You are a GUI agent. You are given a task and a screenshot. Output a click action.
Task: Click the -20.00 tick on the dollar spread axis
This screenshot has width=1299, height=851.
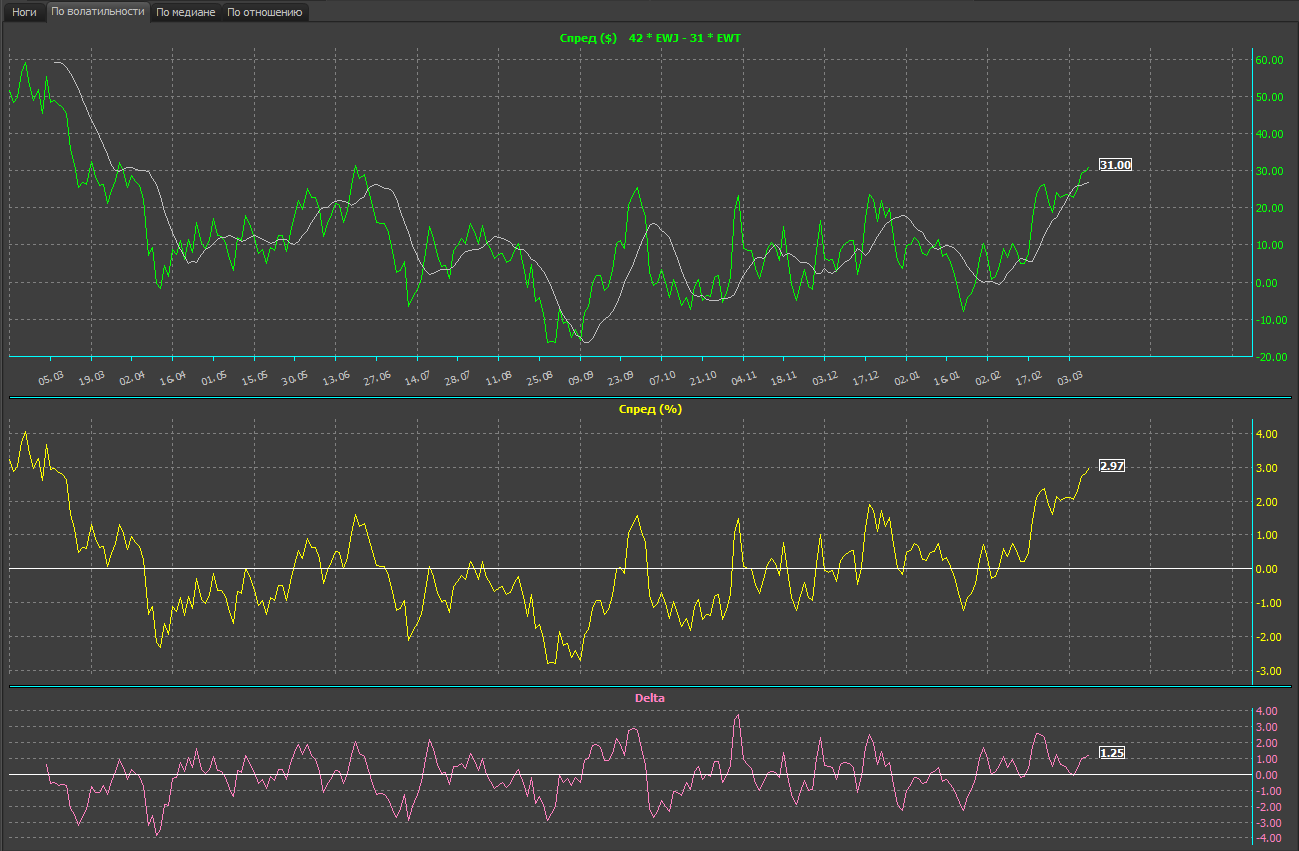point(1269,356)
